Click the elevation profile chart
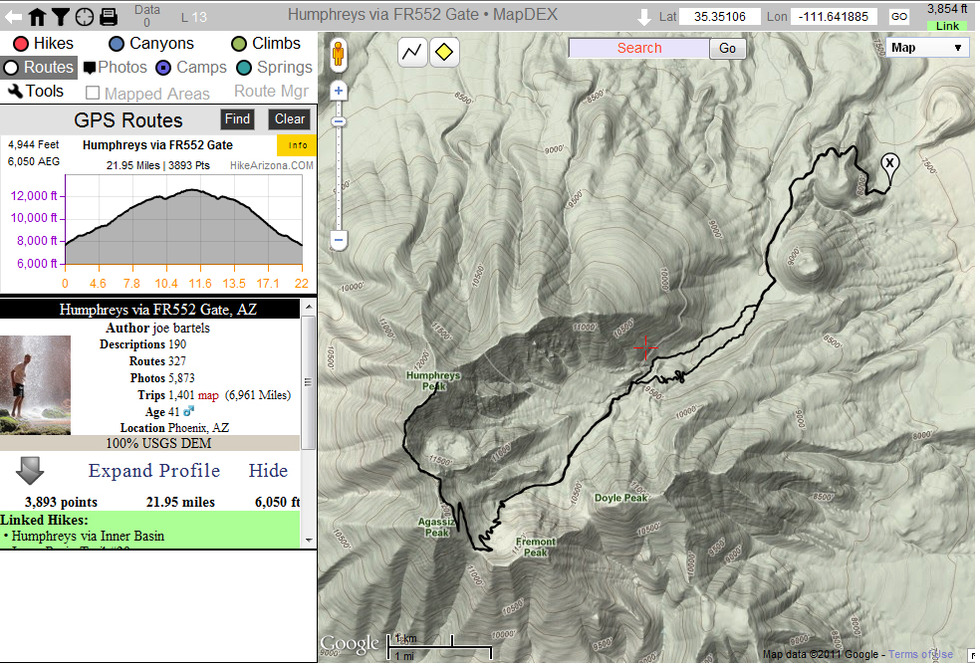Screen dimensions: 980x666 click(x=184, y=220)
